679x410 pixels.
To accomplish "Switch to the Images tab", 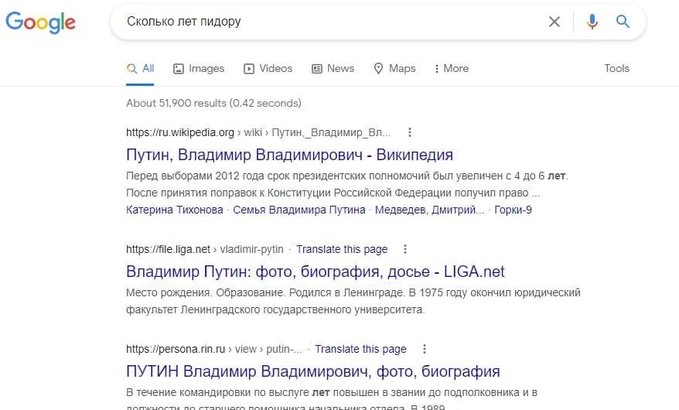I will (x=199, y=68).
